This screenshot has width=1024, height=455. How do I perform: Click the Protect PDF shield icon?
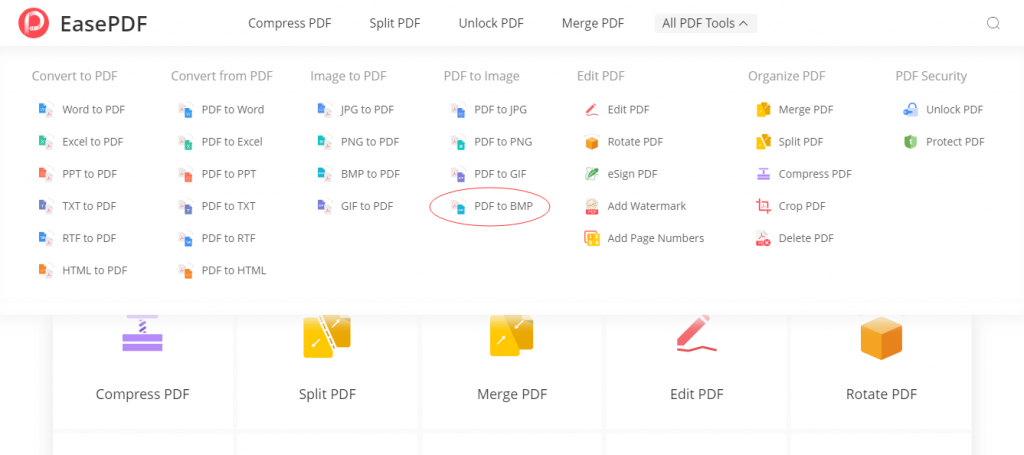pos(910,142)
